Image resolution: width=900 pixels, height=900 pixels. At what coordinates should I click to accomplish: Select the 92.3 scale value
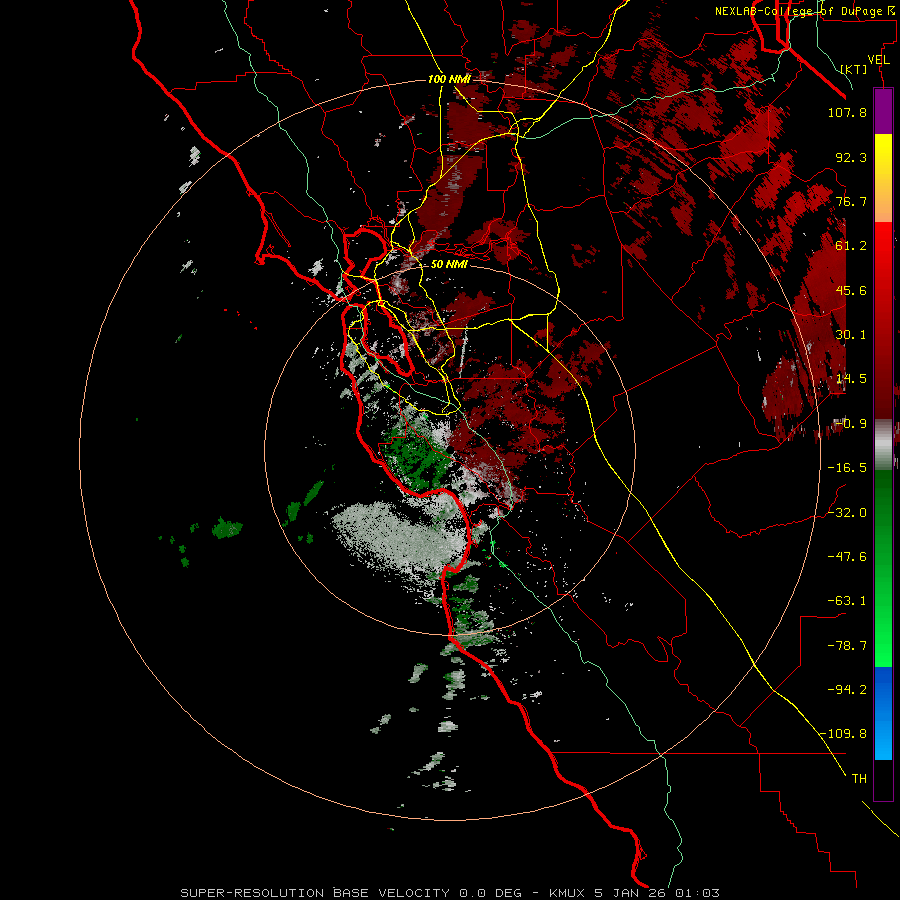pyautogui.click(x=851, y=157)
